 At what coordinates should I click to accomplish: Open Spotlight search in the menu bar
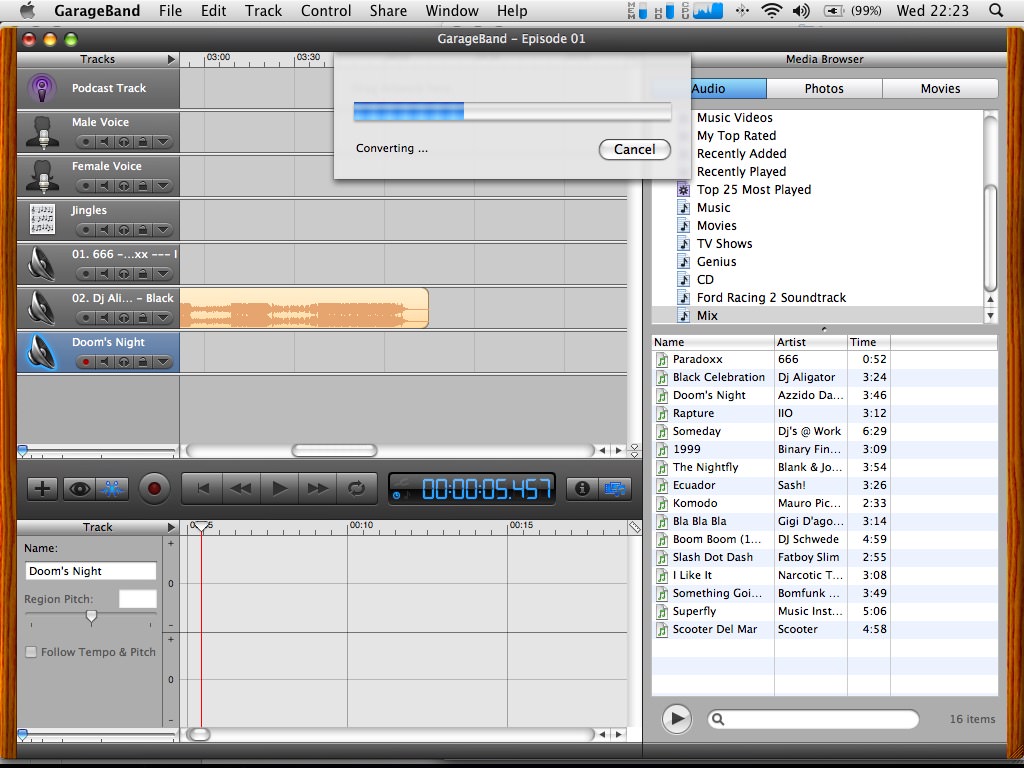coord(996,10)
